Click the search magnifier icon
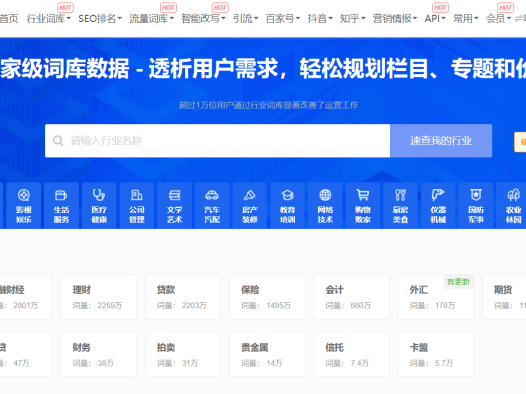Viewport: 526px width, 394px height. (x=58, y=141)
